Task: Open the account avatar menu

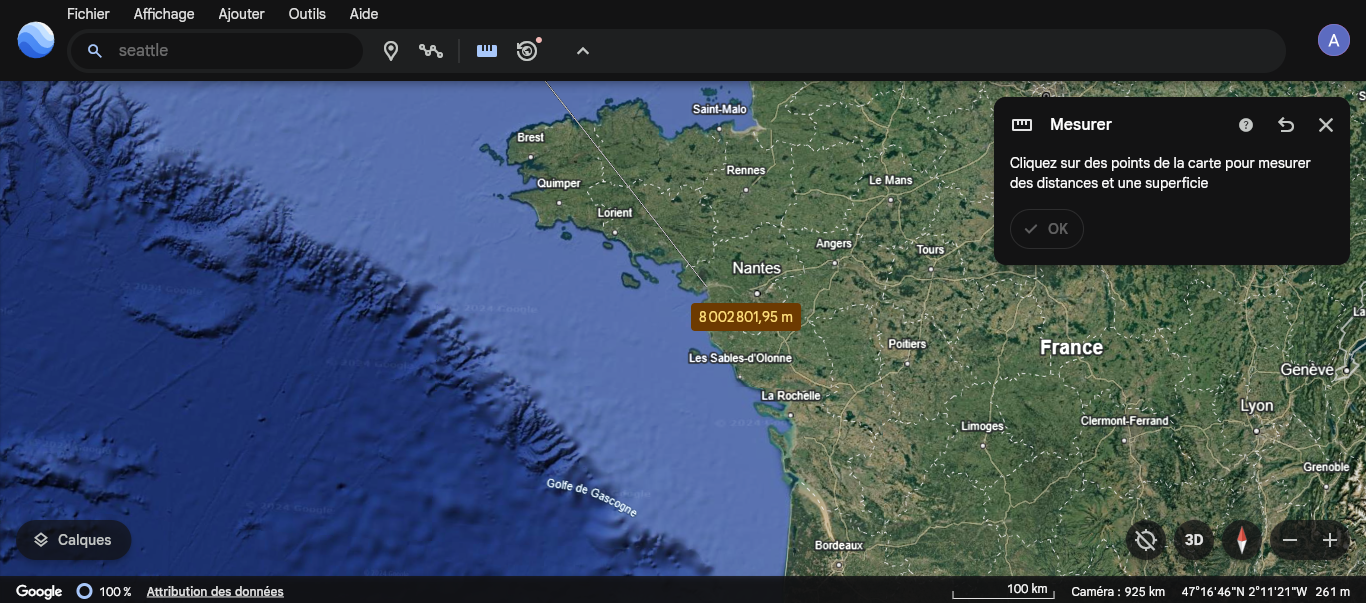Action: point(1333,41)
